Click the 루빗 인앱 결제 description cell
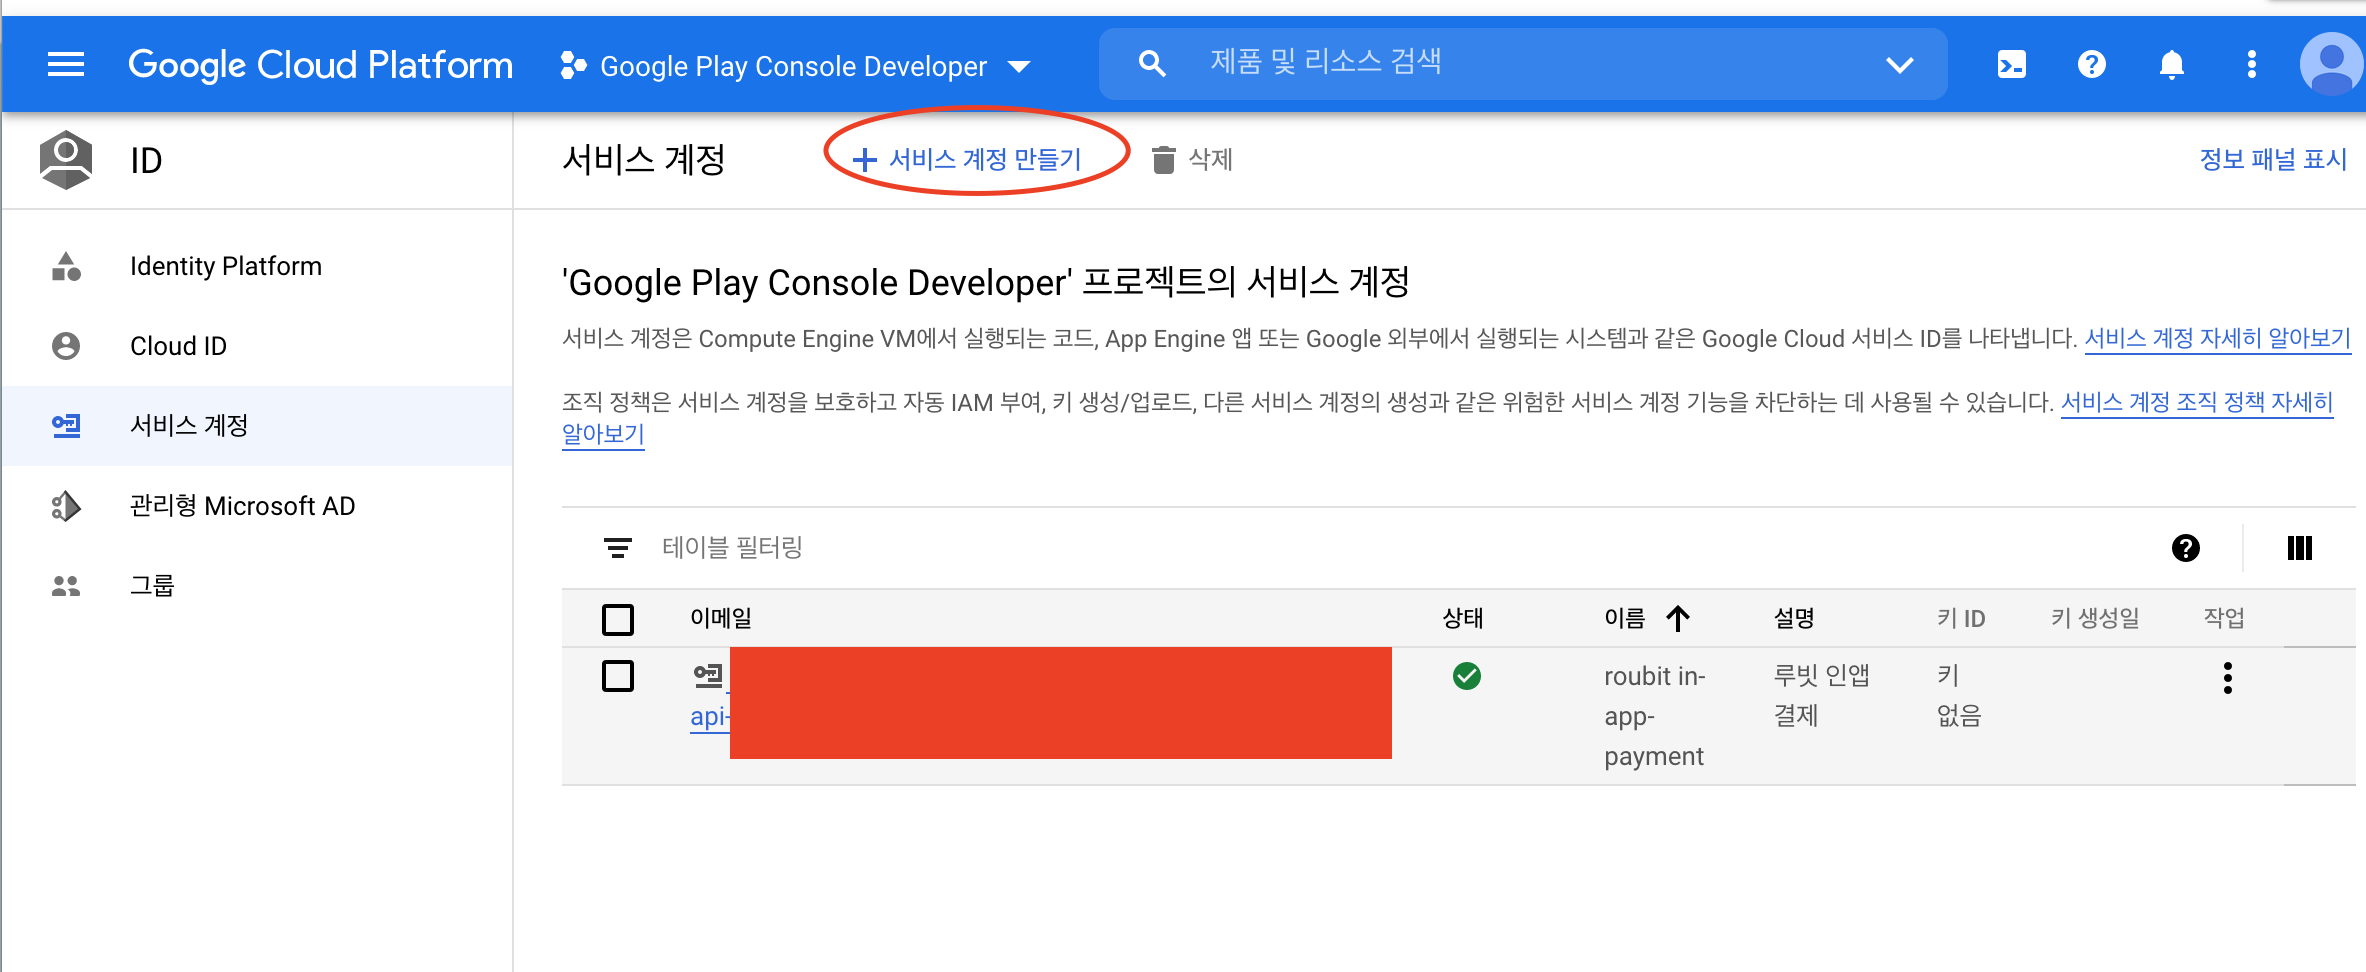Viewport: 2366px width, 972px height. 1822,696
